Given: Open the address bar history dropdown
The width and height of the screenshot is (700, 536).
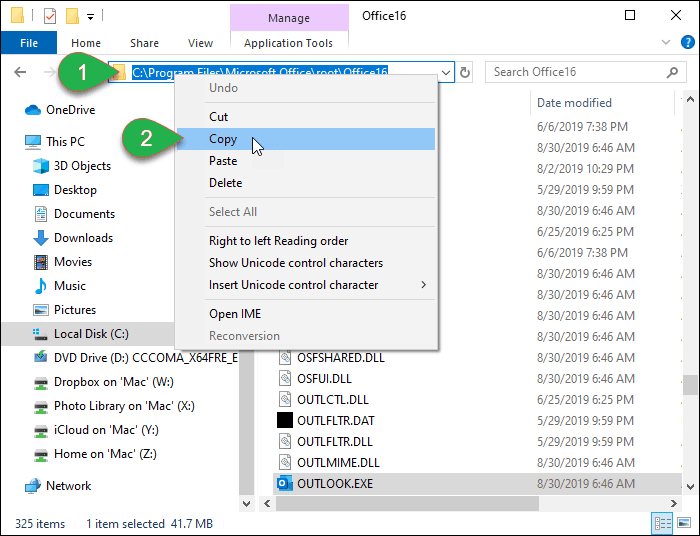Looking at the screenshot, I should coord(446,72).
